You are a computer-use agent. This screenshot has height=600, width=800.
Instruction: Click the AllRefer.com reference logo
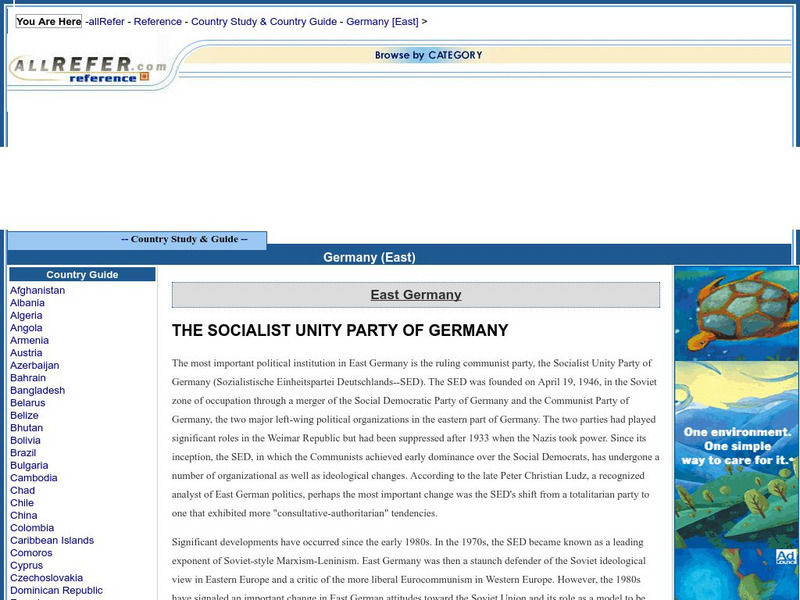pos(88,69)
